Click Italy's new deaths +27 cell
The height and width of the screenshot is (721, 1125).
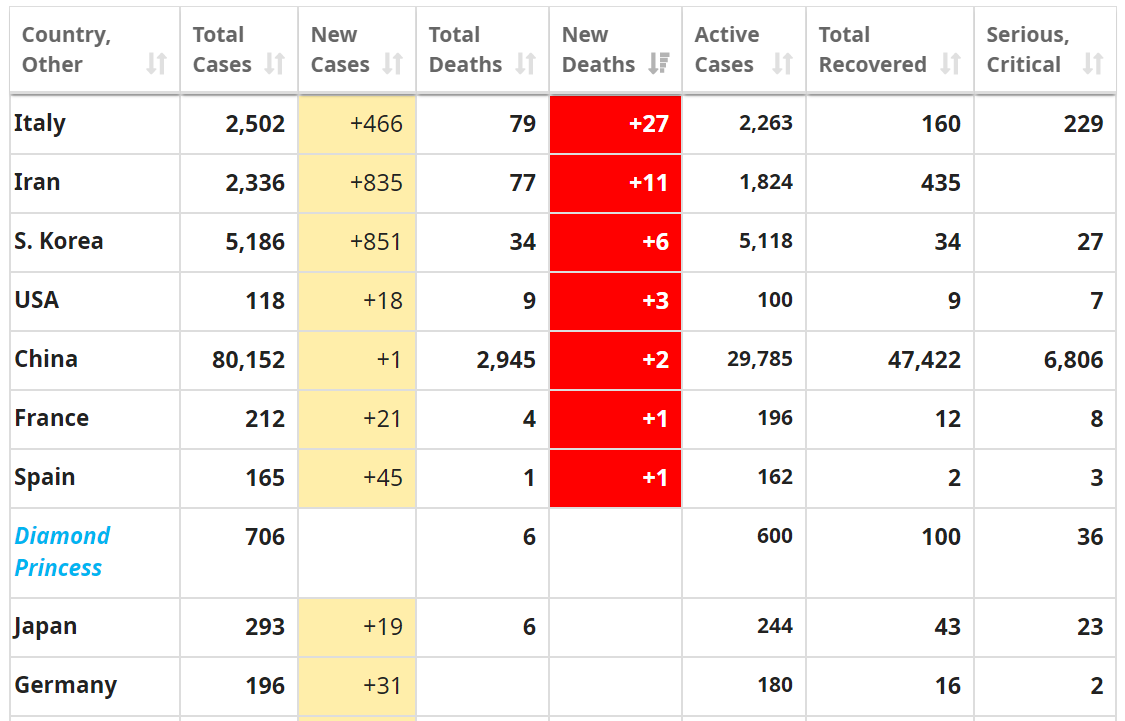pyautogui.click(x=616, y=124)
